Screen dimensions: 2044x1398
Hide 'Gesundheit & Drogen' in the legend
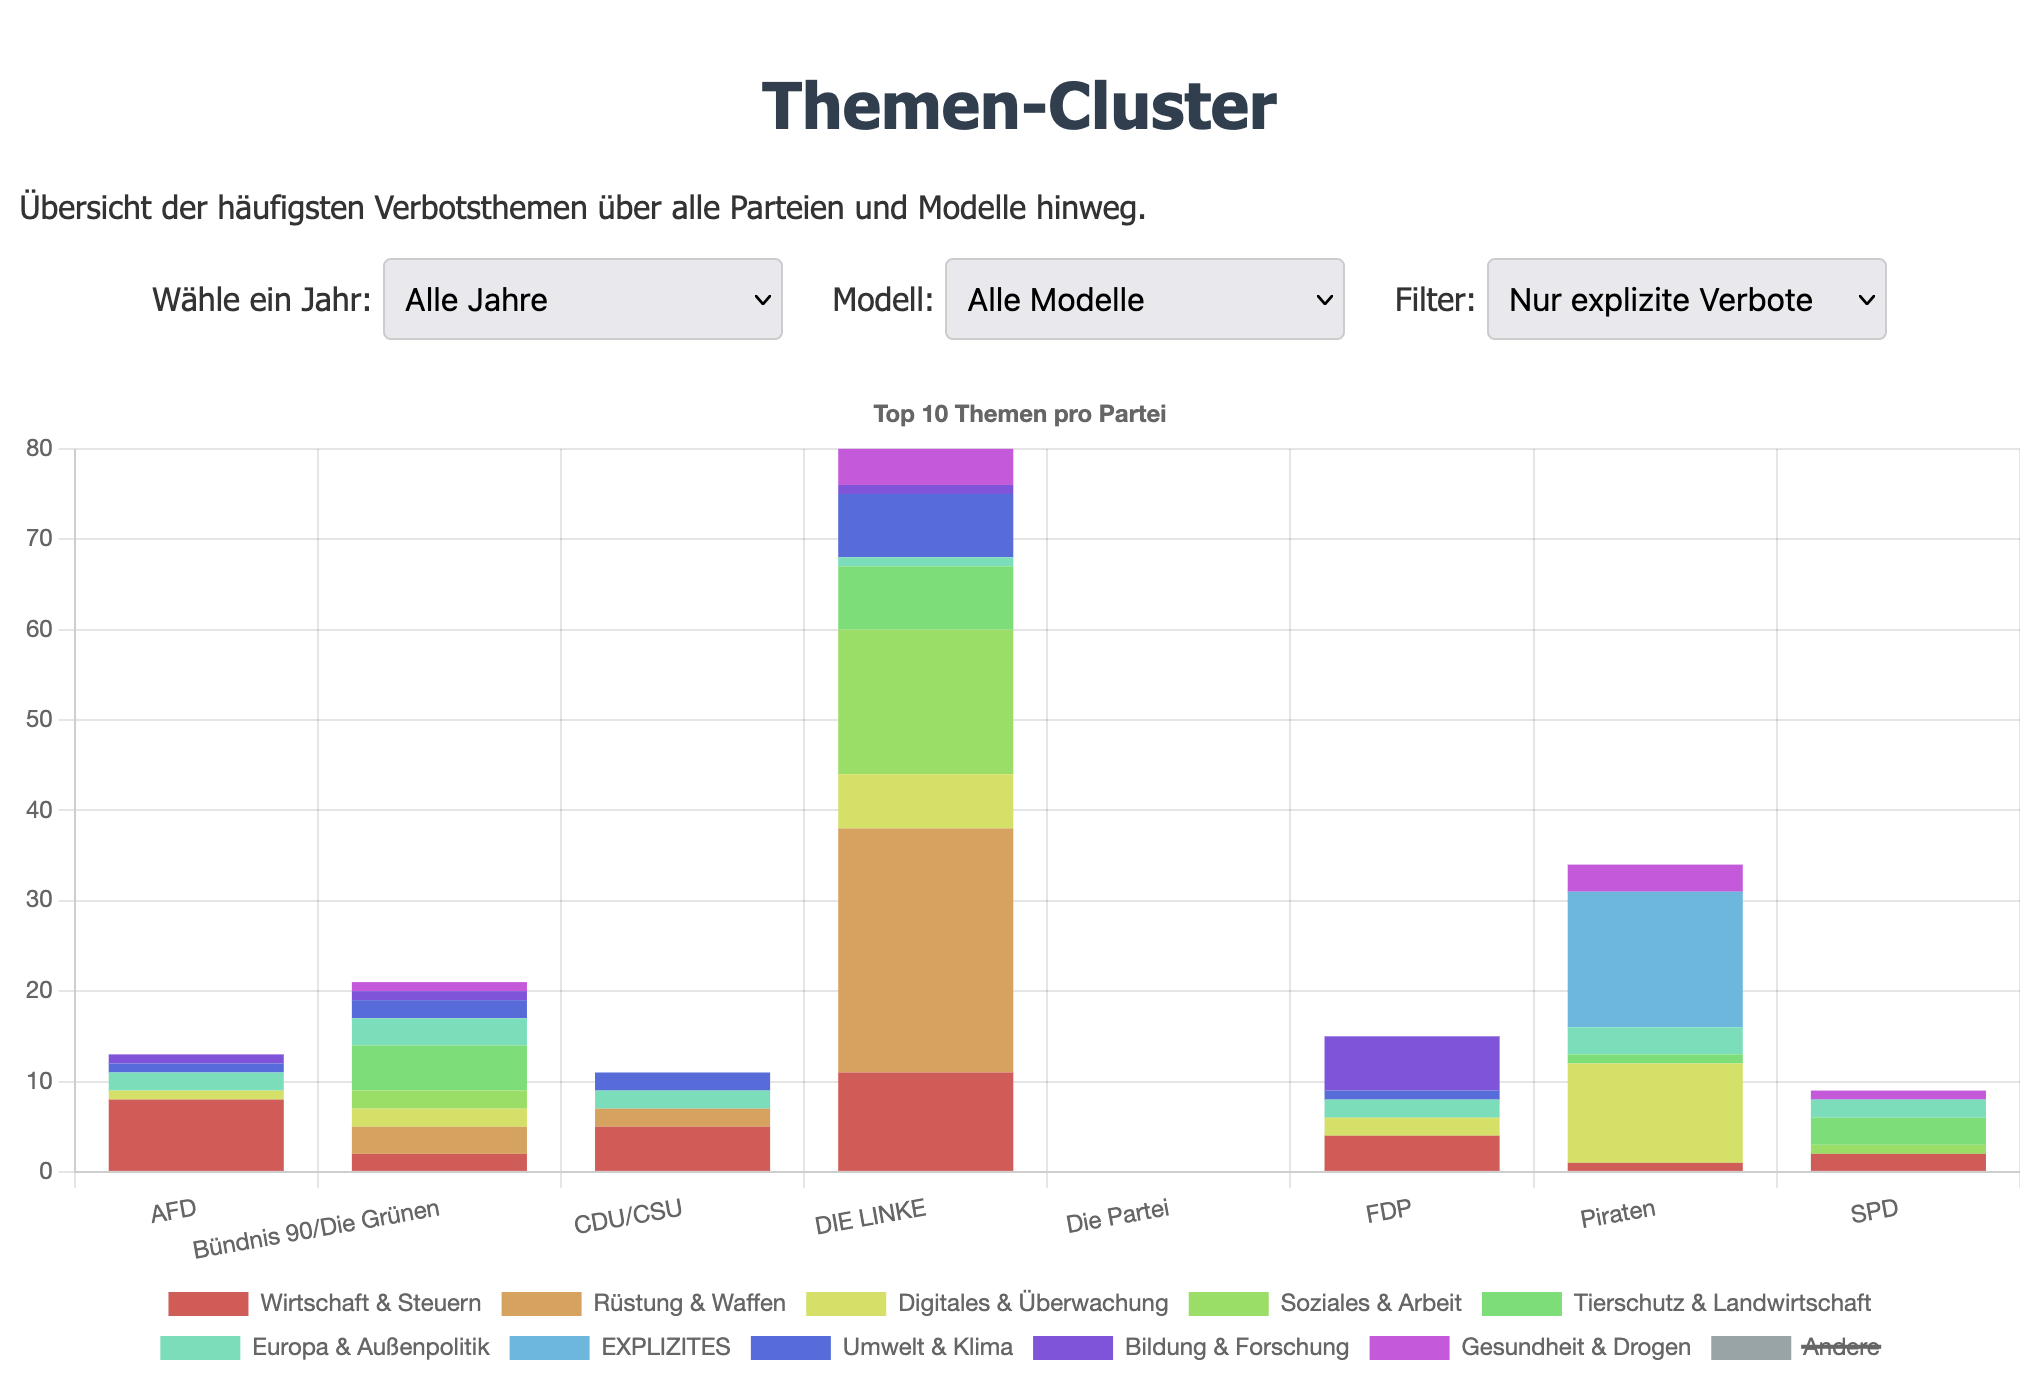(x=1575, y=1347)
